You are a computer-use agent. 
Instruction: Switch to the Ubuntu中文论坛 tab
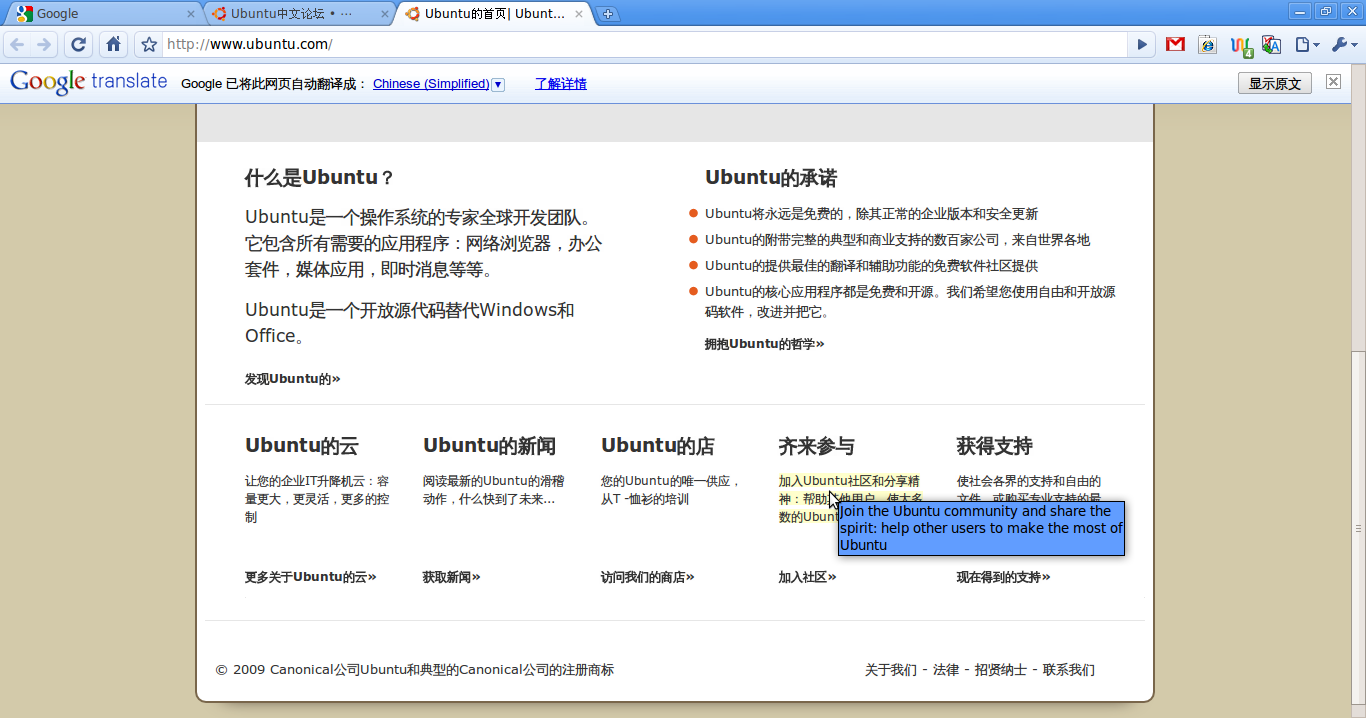[x=299, y=14]
